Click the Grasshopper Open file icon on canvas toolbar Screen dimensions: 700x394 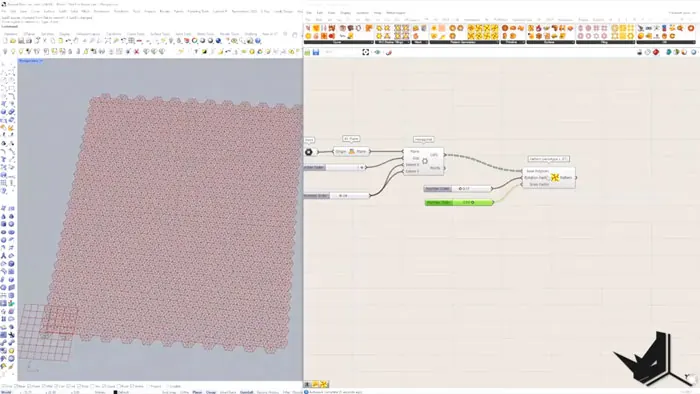(307, 52)
